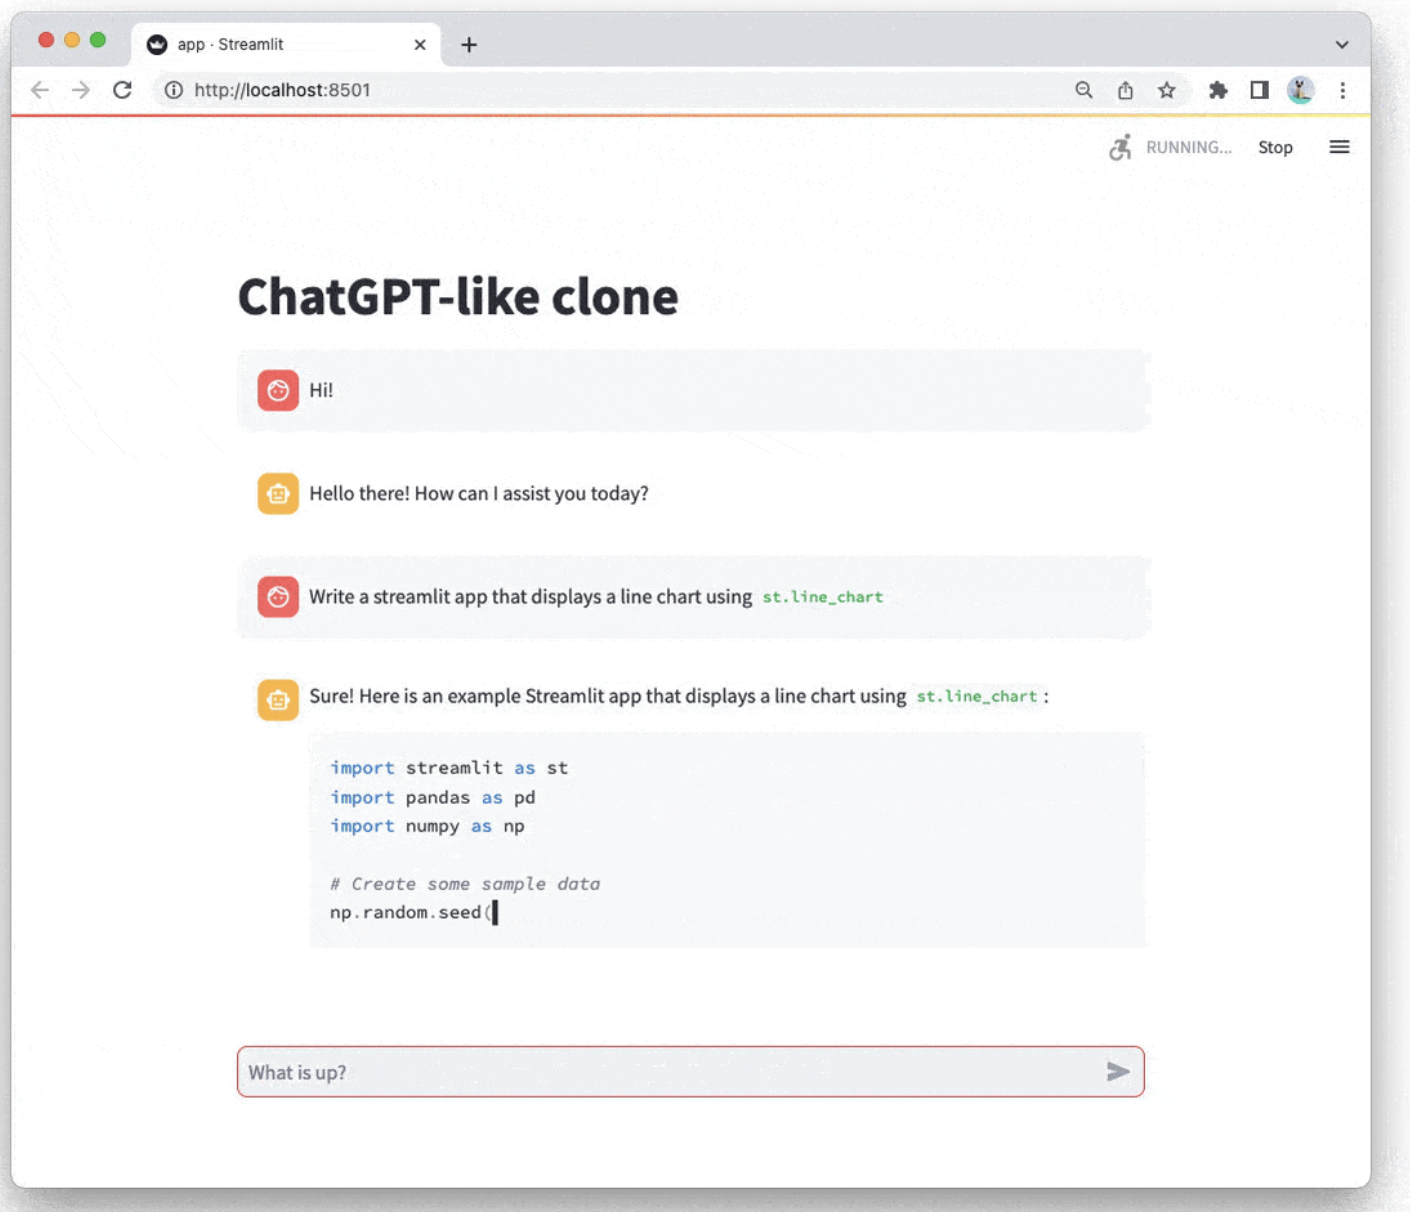The width and height of the screenshot is (1410, 1212).
Task: Click the "# Create some sample data" comment
Action: tap(465, 884)
